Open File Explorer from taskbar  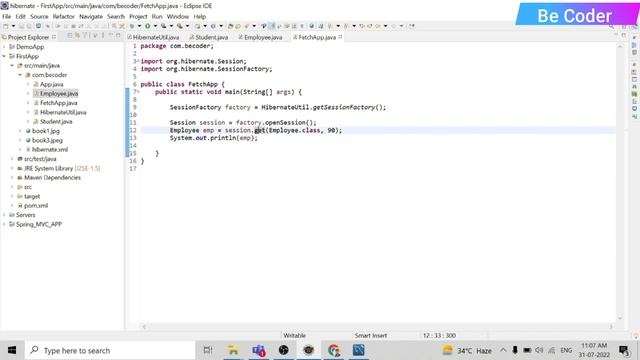click(x=233, y=350)
